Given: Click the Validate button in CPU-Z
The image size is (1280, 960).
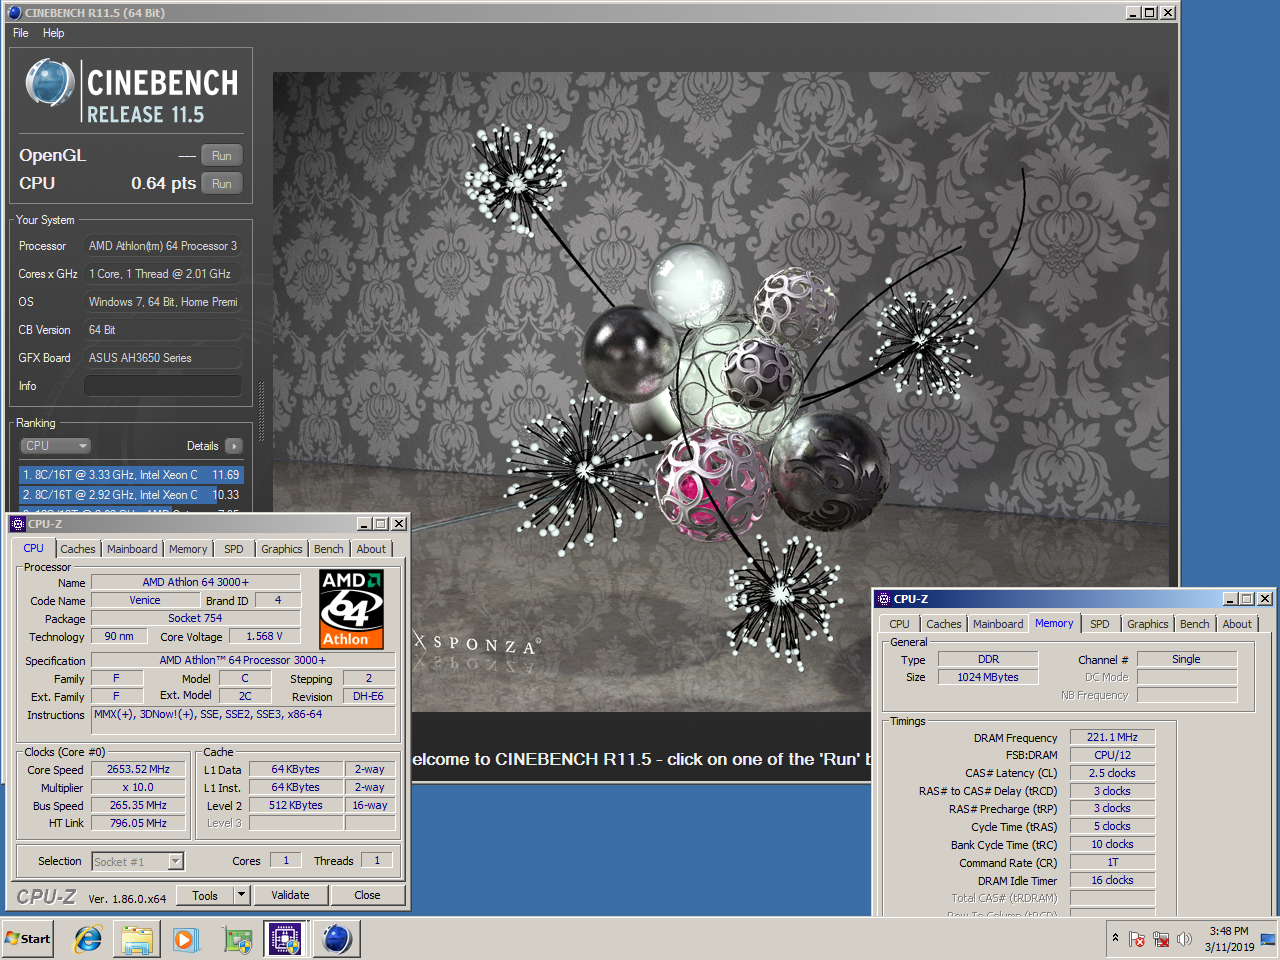Looking at the screenshot, I should [290, 895].
